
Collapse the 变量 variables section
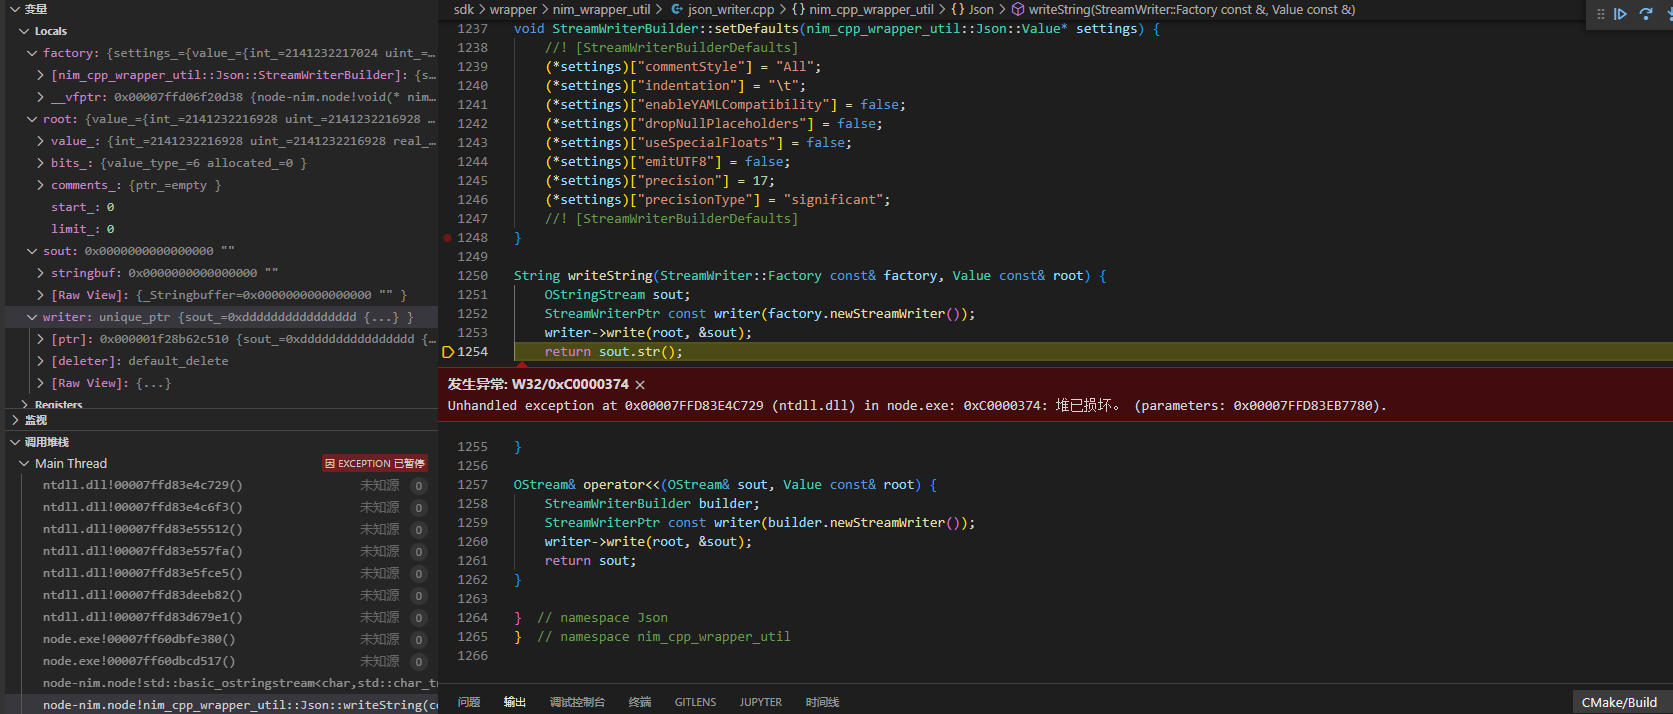15,9
